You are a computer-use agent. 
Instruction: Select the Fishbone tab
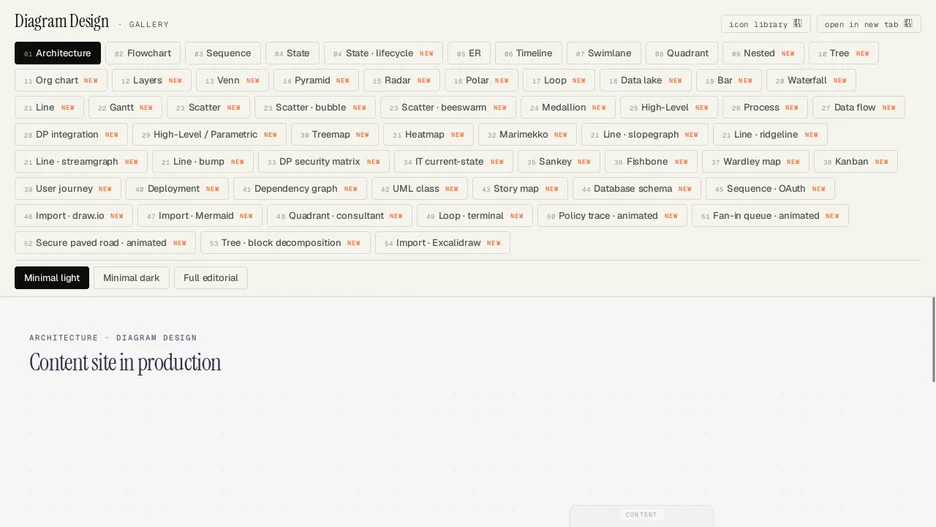click(x=651, y=162)
